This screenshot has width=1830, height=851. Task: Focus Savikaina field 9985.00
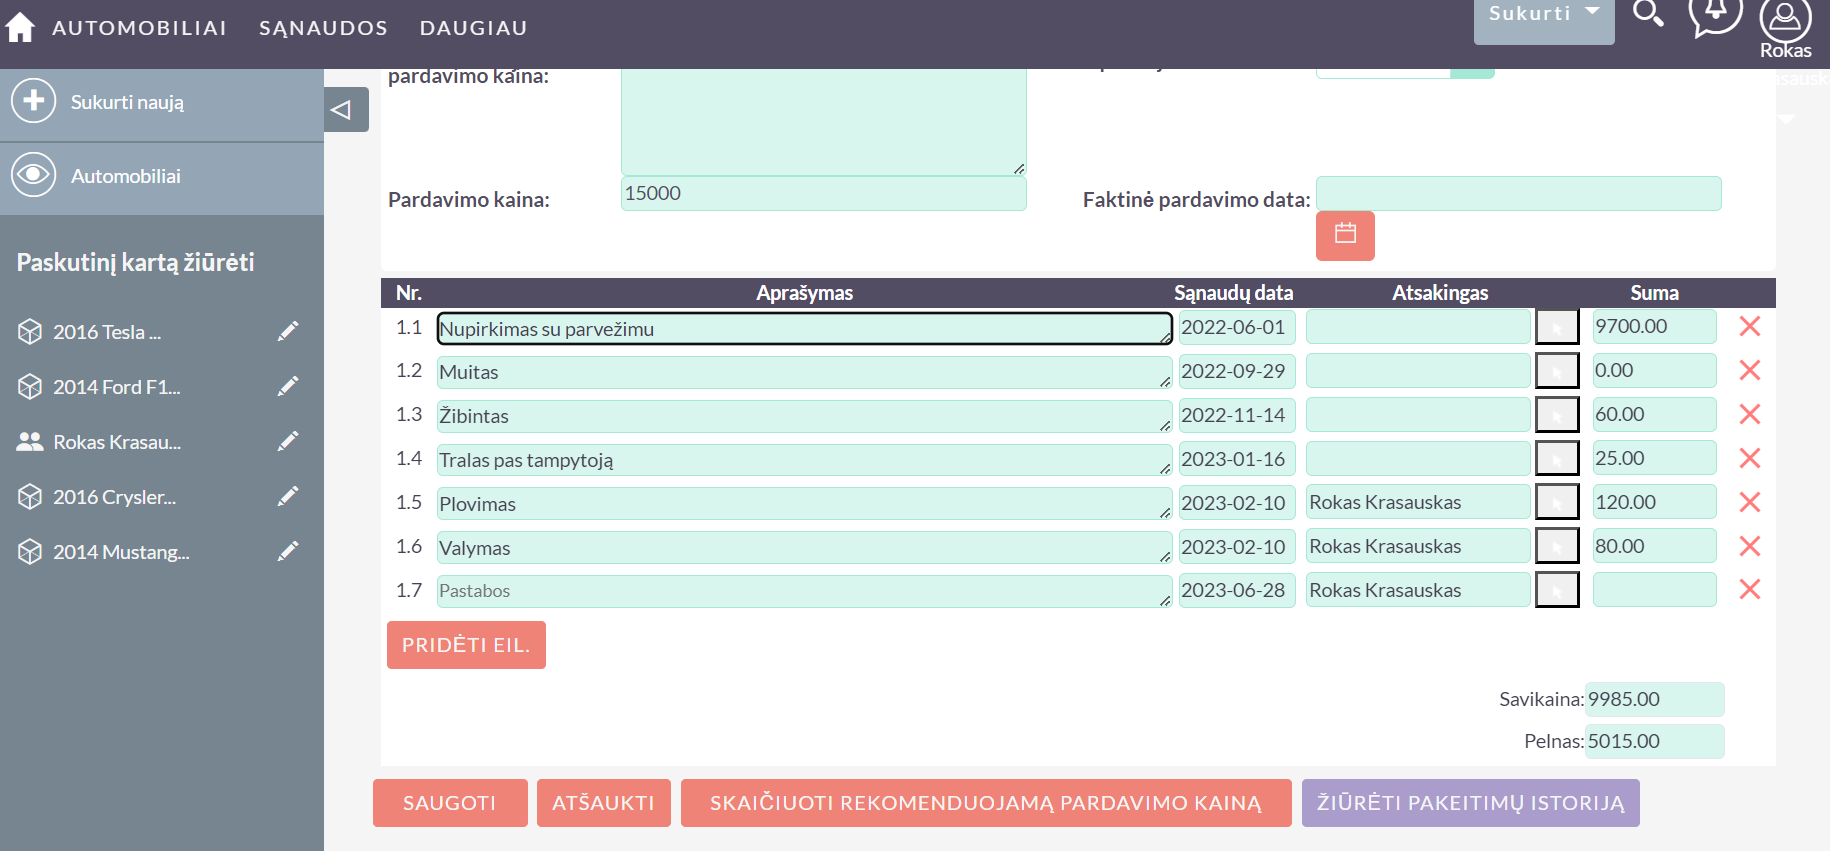(x=1655, y=700)
